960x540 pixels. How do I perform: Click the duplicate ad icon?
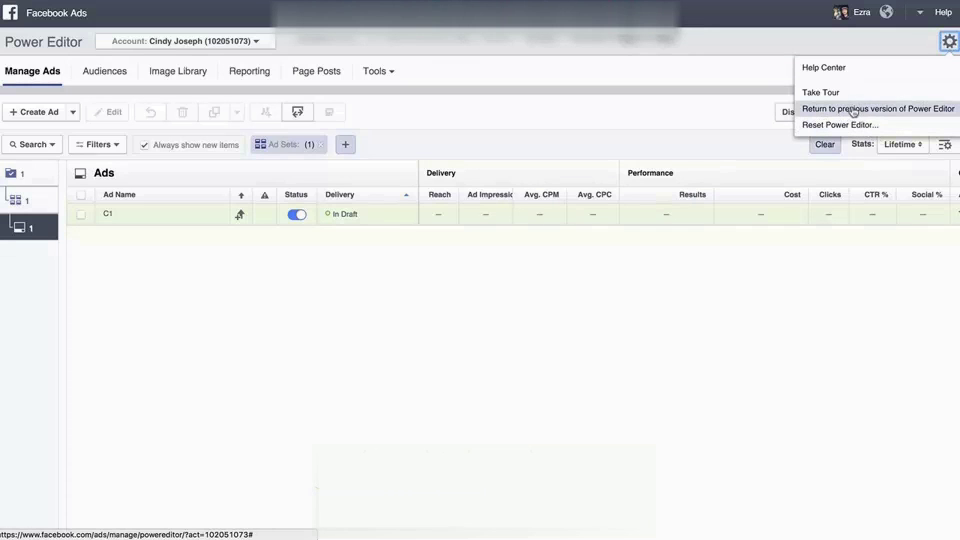214,112
